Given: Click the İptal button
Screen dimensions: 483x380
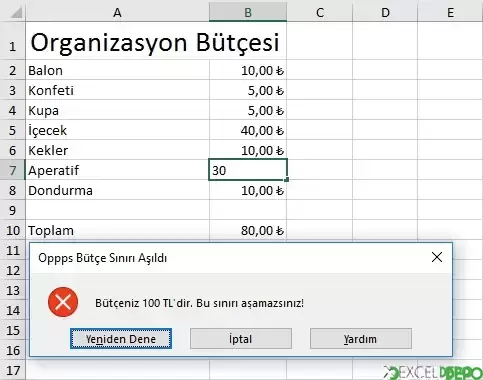Looking at the screenshot, I should (241, 339).
